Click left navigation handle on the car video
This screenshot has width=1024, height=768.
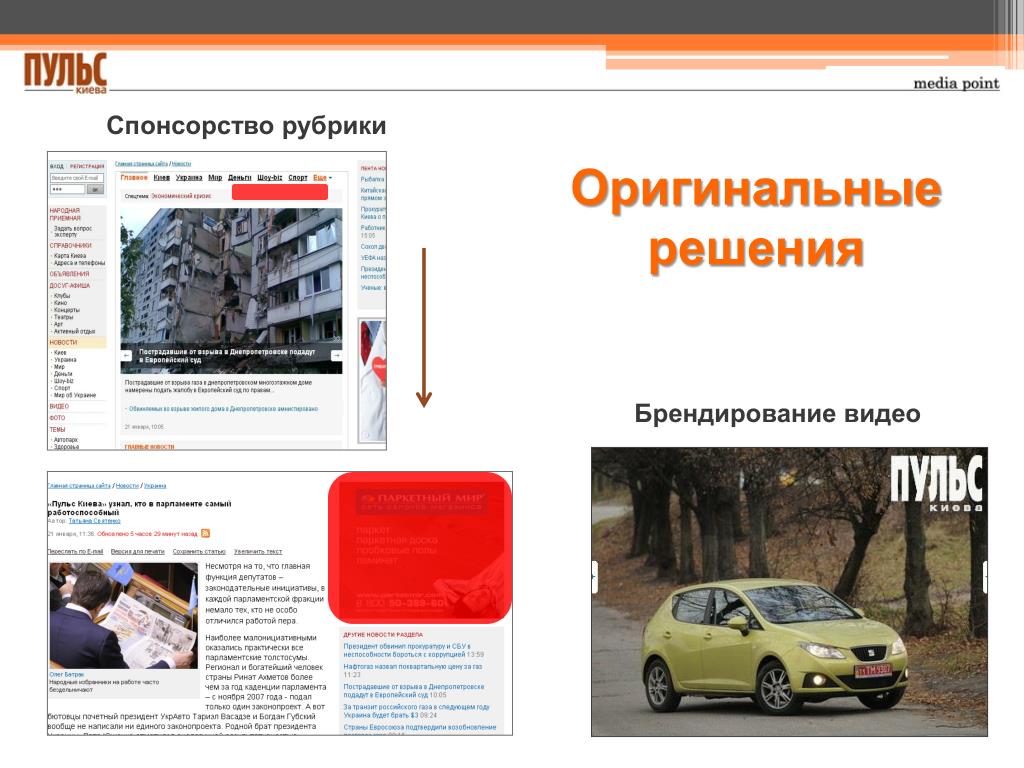pos(594,577)
